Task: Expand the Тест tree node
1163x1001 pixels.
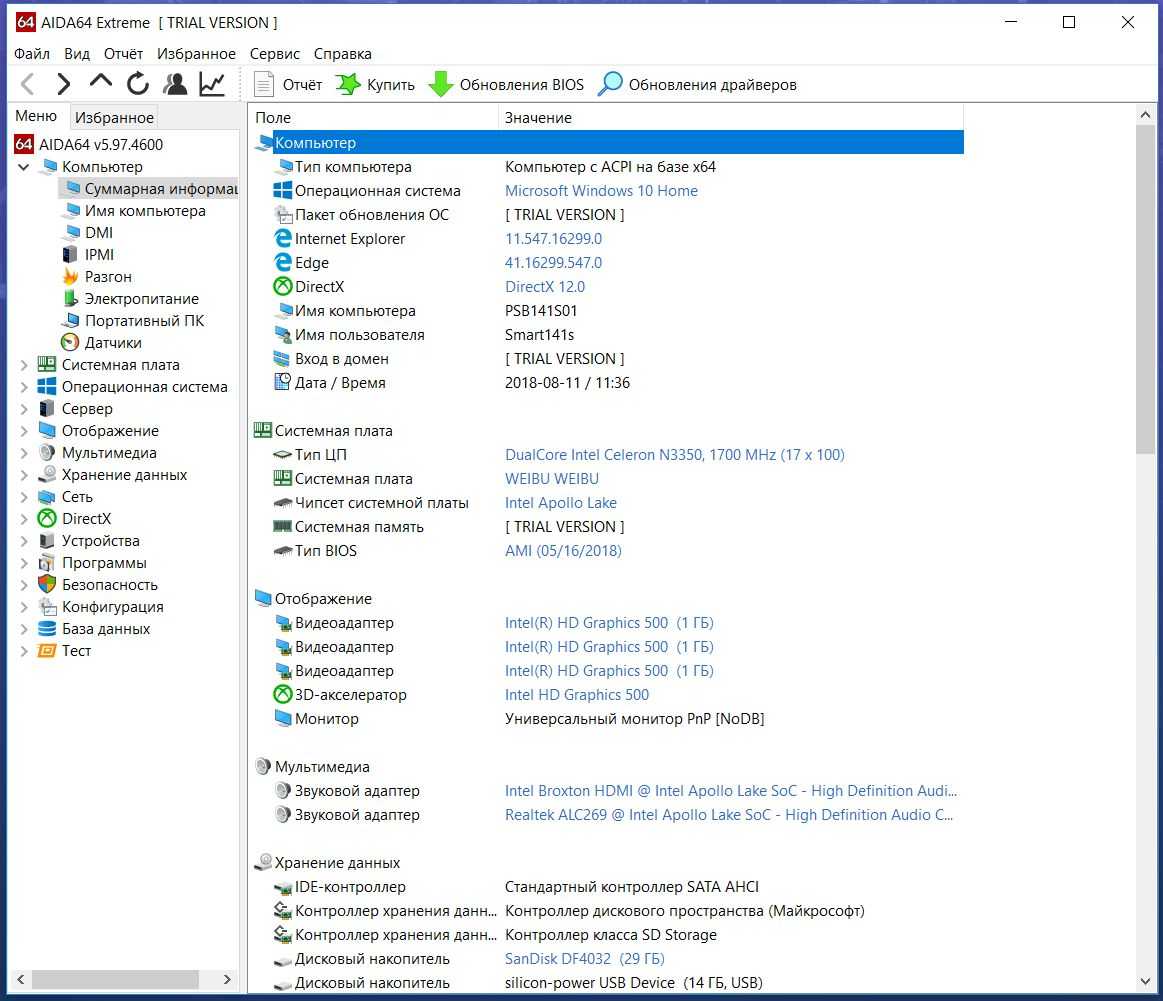Action: point(24,651)
